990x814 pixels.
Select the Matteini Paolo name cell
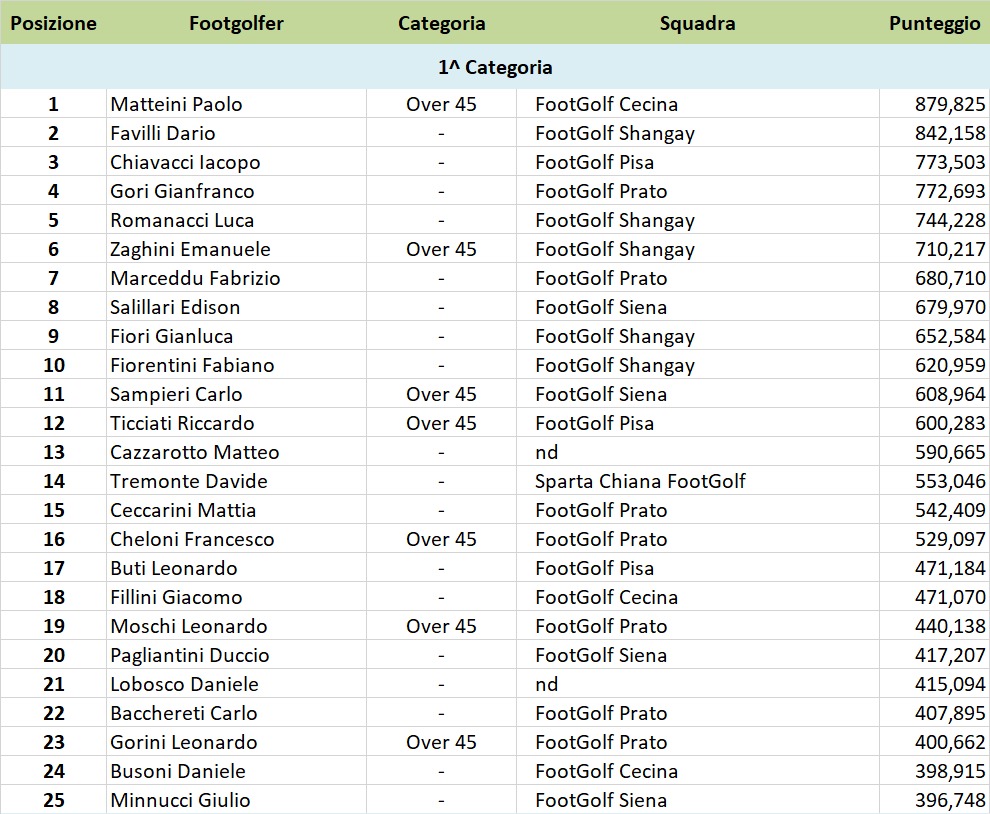coord(236,104)
